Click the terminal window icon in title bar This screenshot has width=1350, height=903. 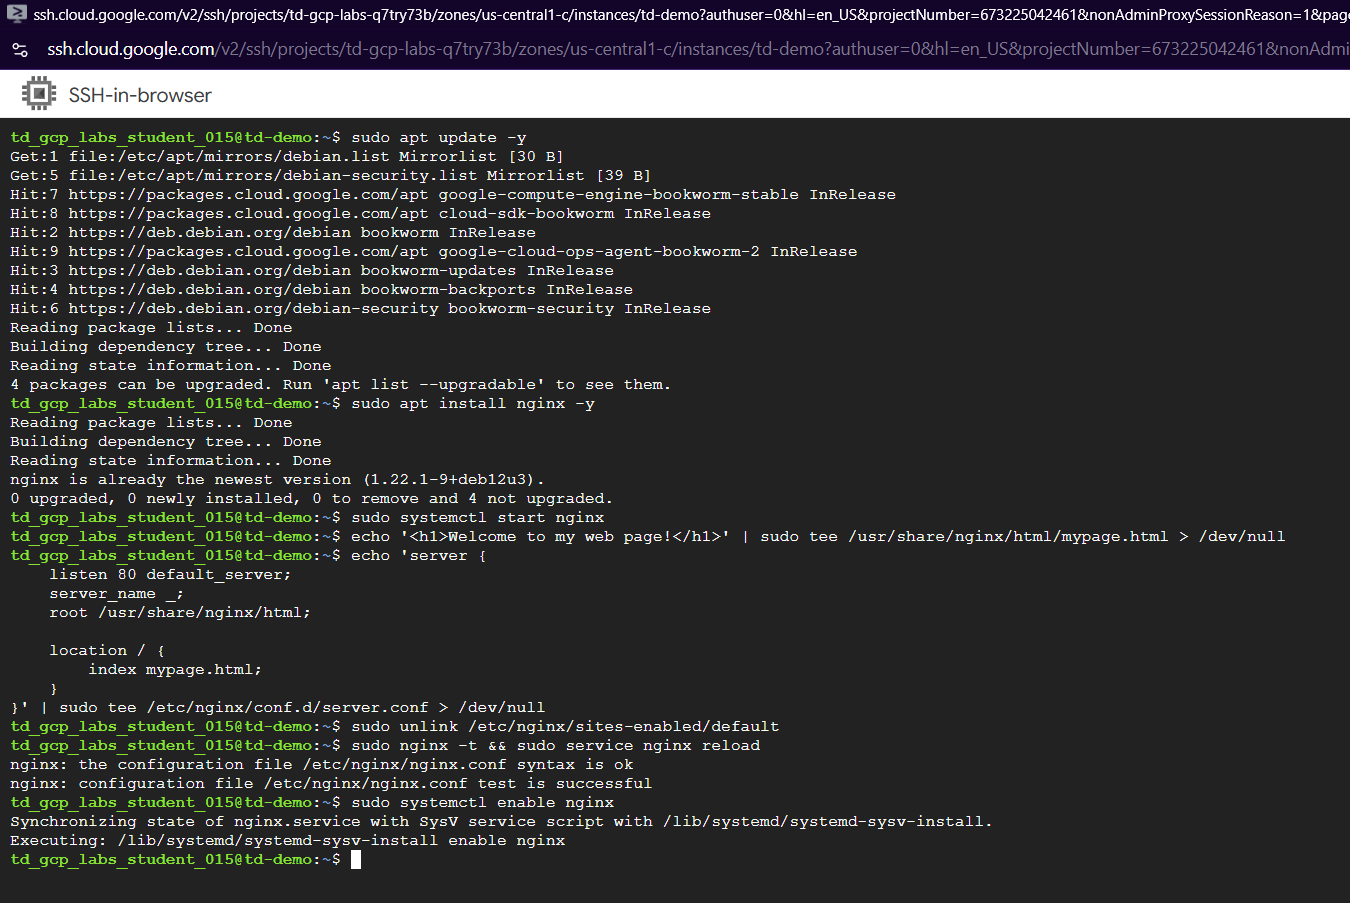click(16, 14)
